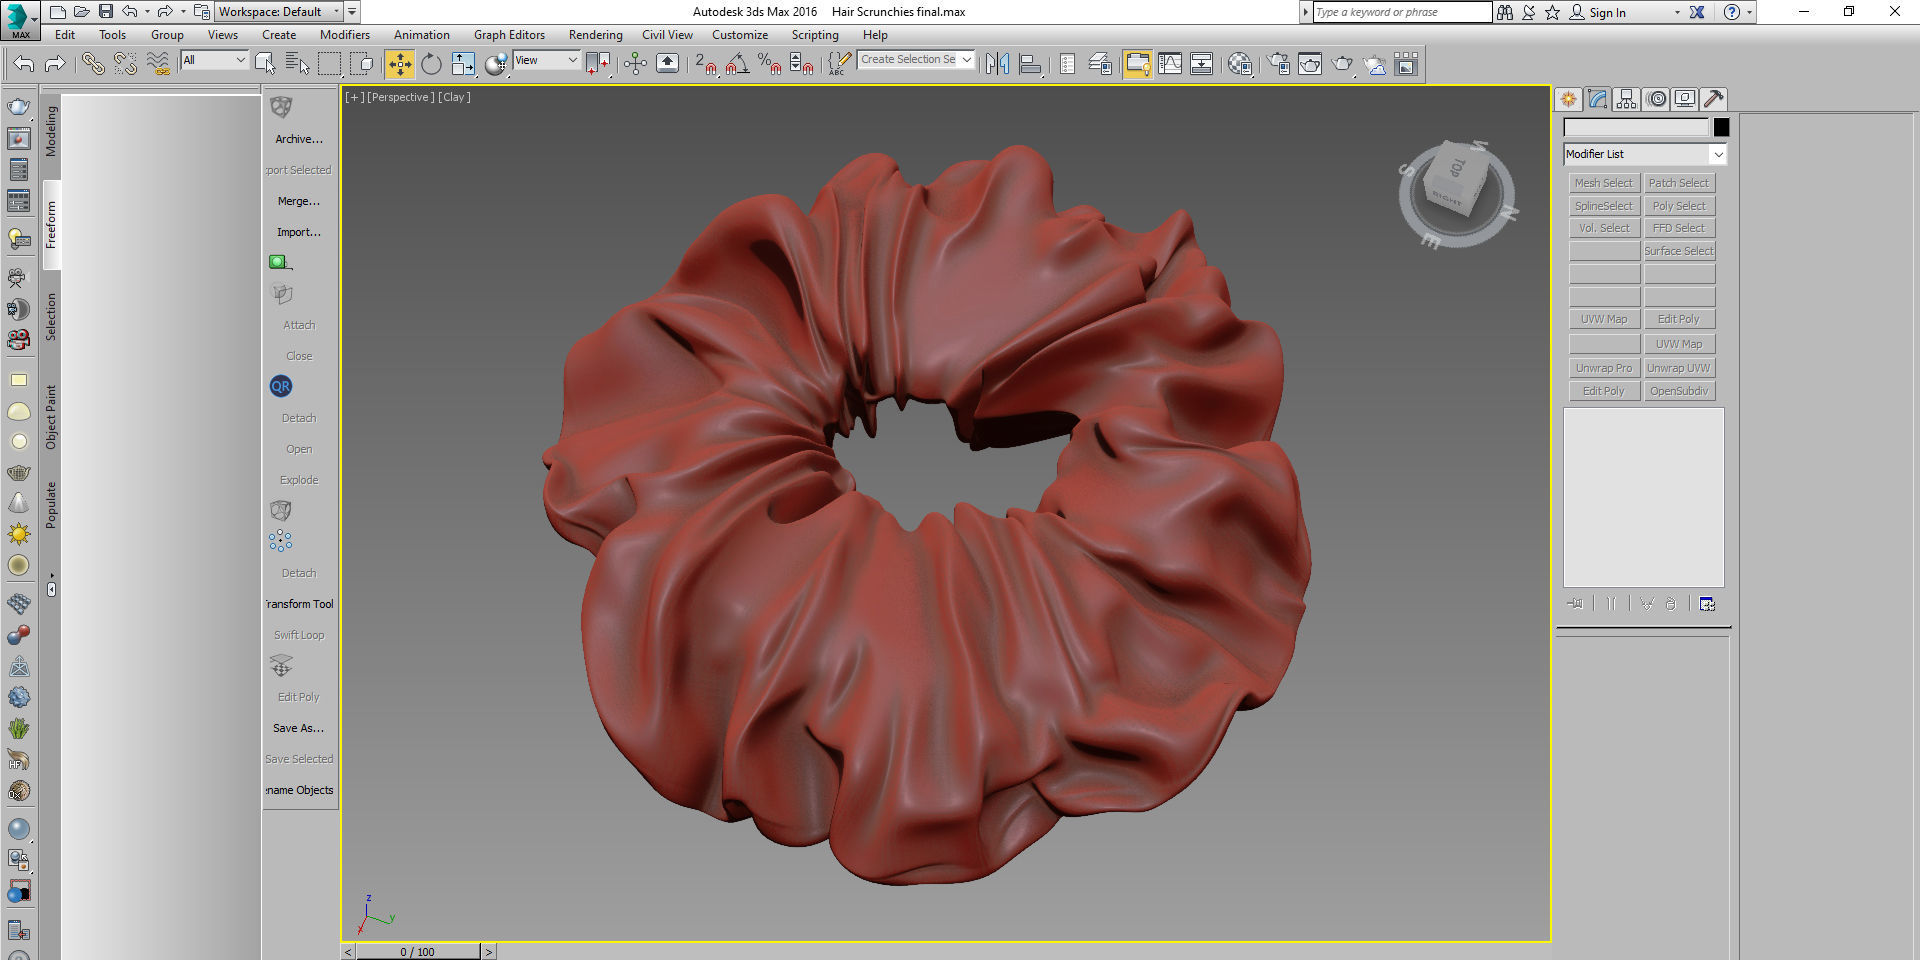Click the Align tool icon
The image size is (1920, 960).
click(1030, 64)
